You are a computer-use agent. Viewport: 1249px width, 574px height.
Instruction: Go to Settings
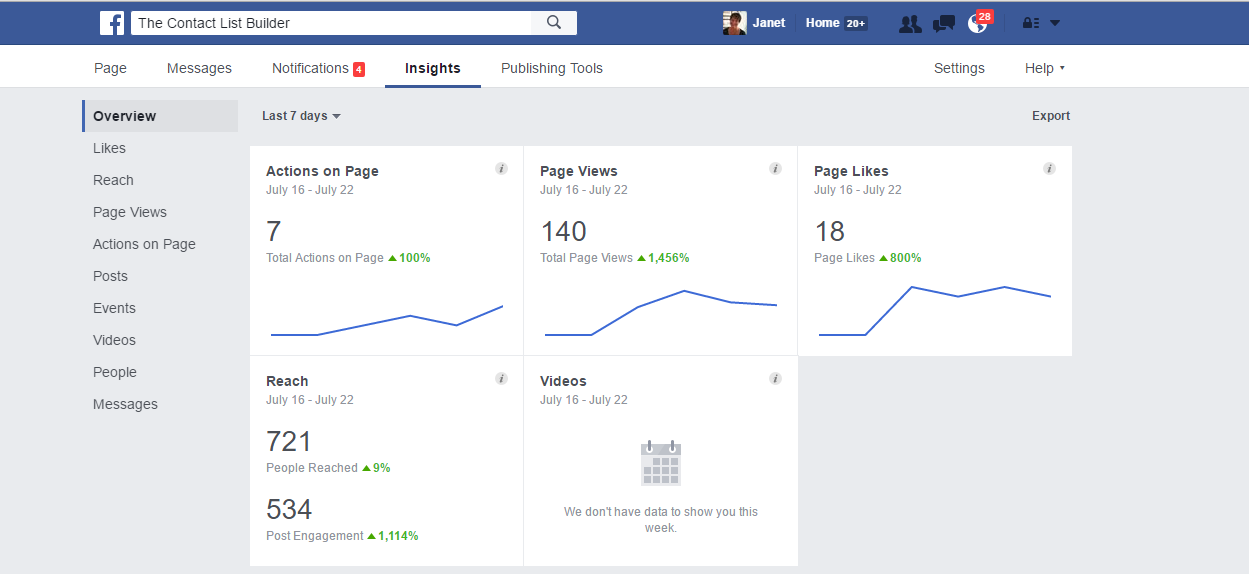pos(958,68)
